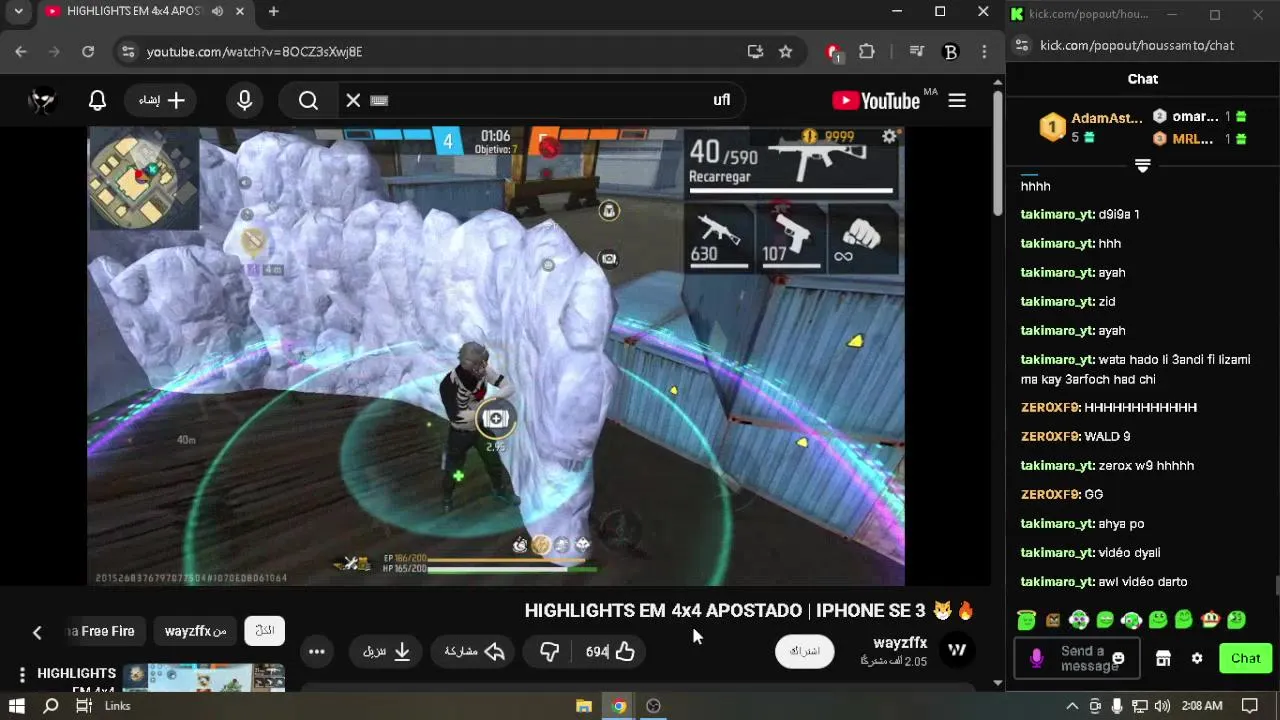This screenshot has width=1280, height=720.
Task: Subscribe to the wayzffx channel
Action: (805, 652)
